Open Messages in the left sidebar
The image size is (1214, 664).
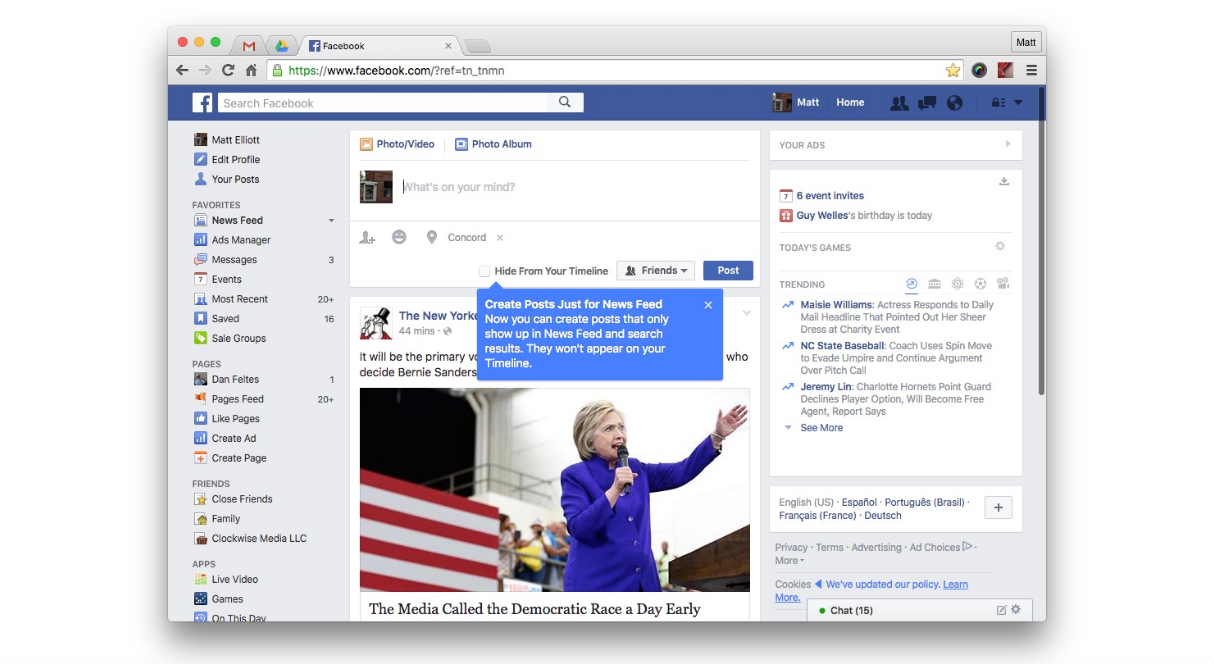(234, 260)
